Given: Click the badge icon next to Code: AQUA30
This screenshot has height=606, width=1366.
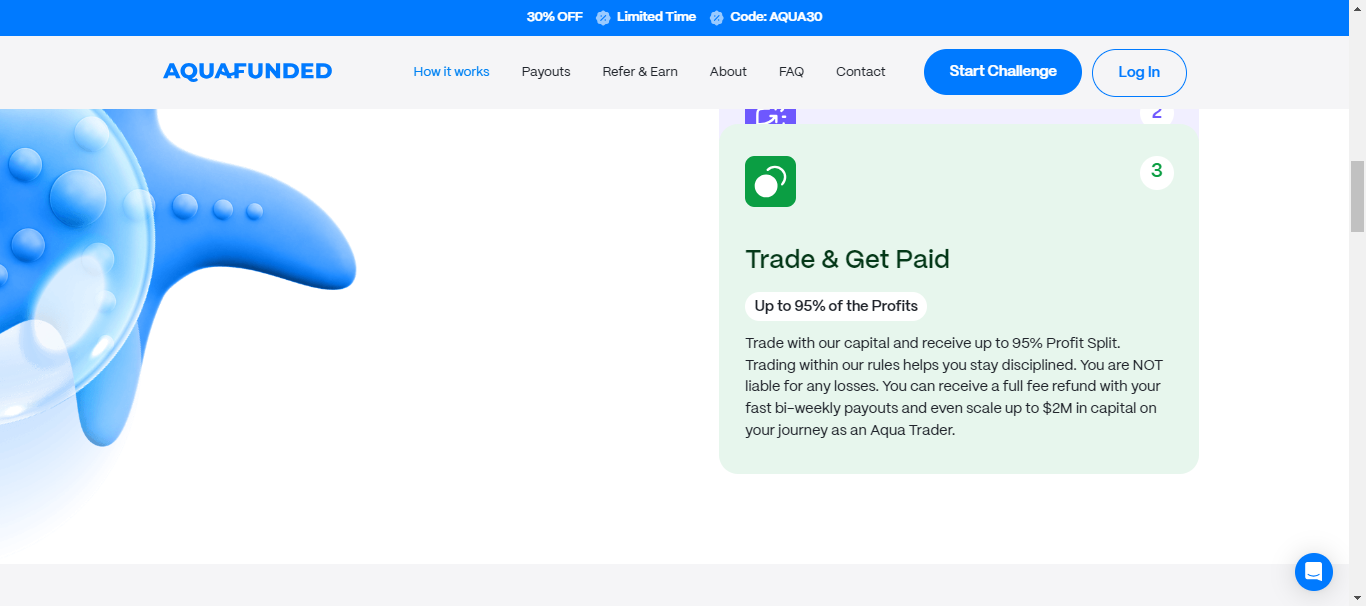Looking at the screenshot, I should [716, 17].
